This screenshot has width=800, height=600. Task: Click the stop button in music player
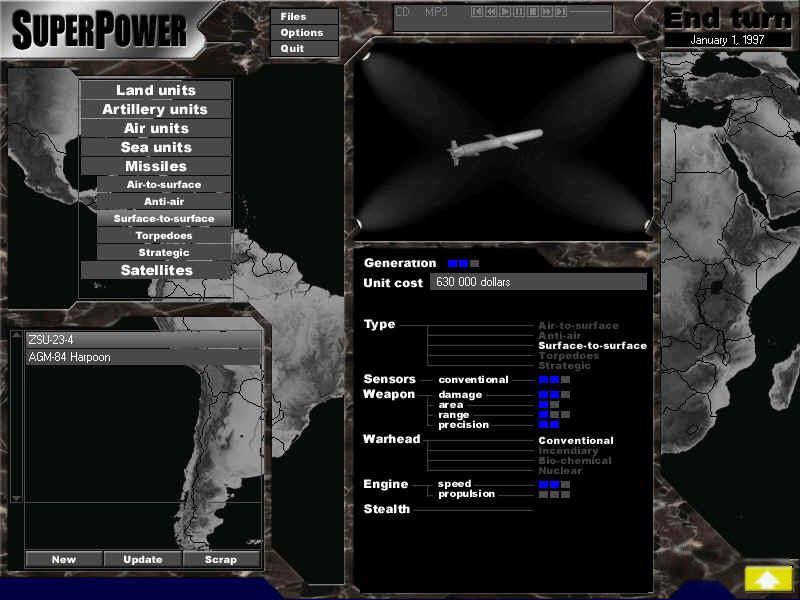533,12
